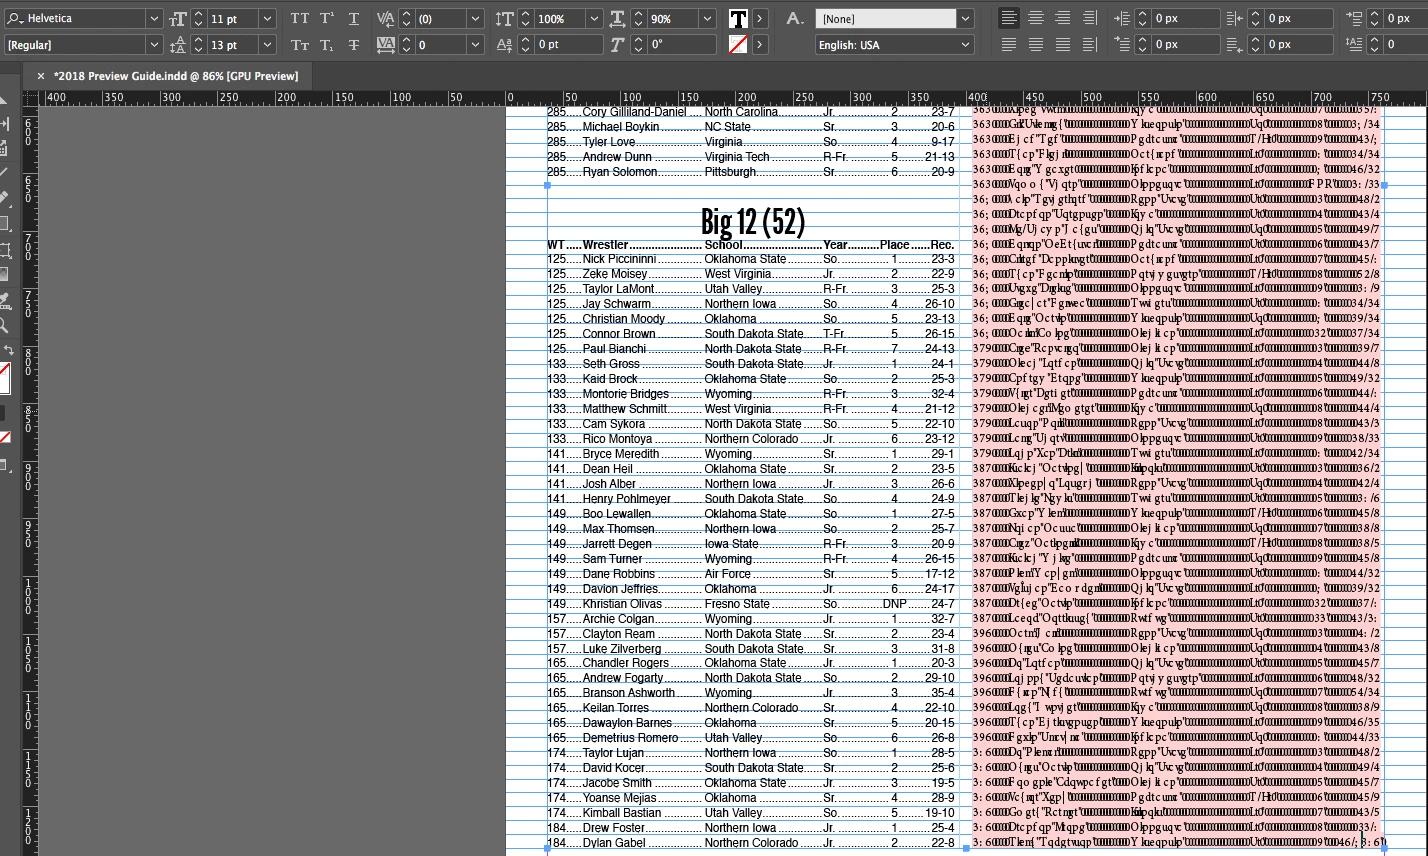Click the baseline shift stepper
This screenshot has height=856, width=1428.
[x=525, y=45]
